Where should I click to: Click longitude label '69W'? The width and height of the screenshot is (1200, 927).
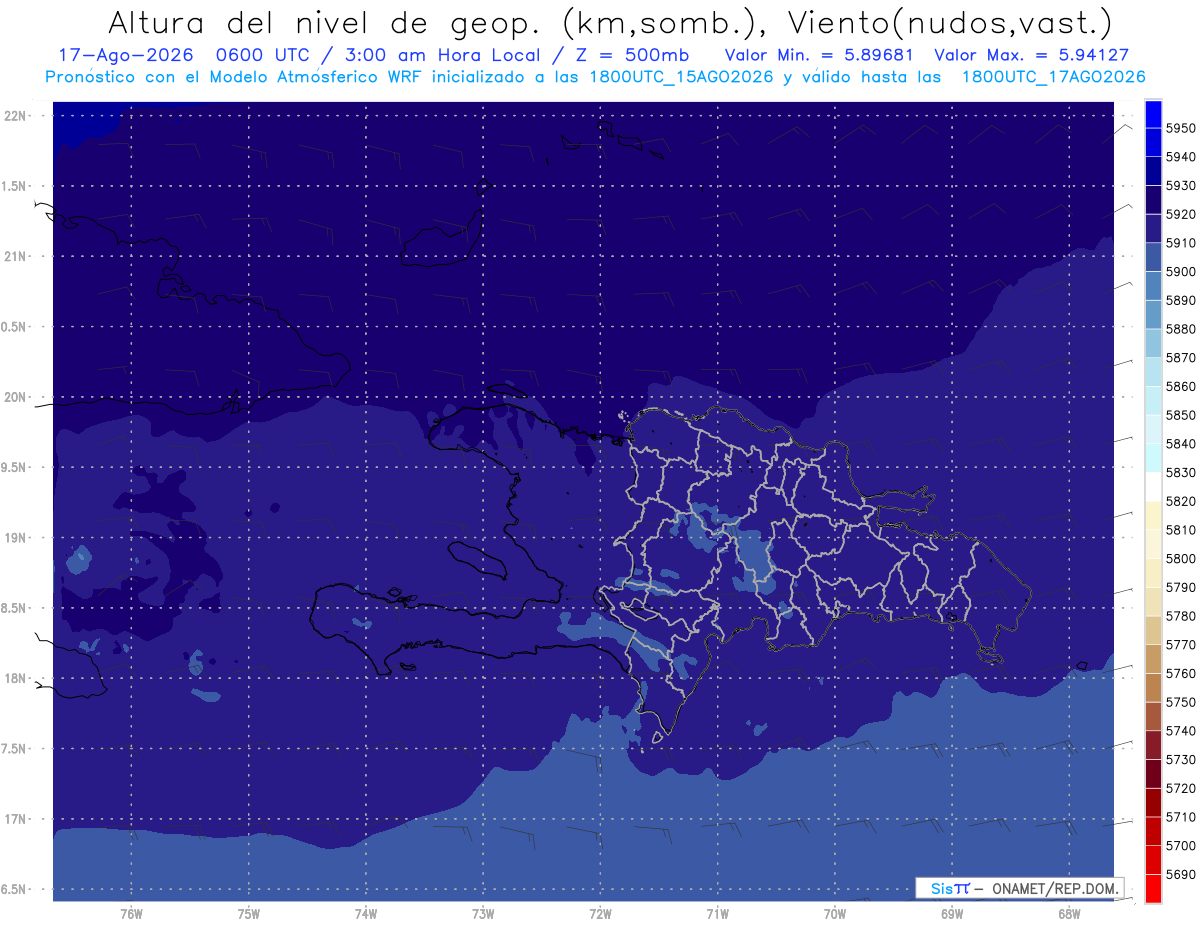[952, 913]
